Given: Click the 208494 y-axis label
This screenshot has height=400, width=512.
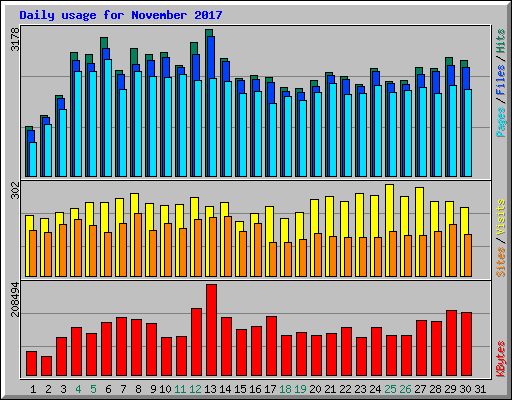Looking at the screenshot, I should (15, 299).
